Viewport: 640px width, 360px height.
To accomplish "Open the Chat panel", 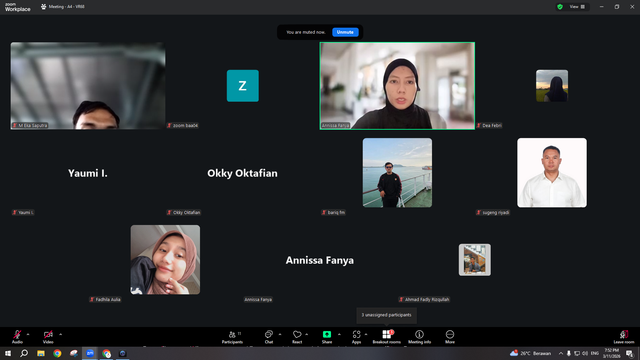I will tap(269, 337).
